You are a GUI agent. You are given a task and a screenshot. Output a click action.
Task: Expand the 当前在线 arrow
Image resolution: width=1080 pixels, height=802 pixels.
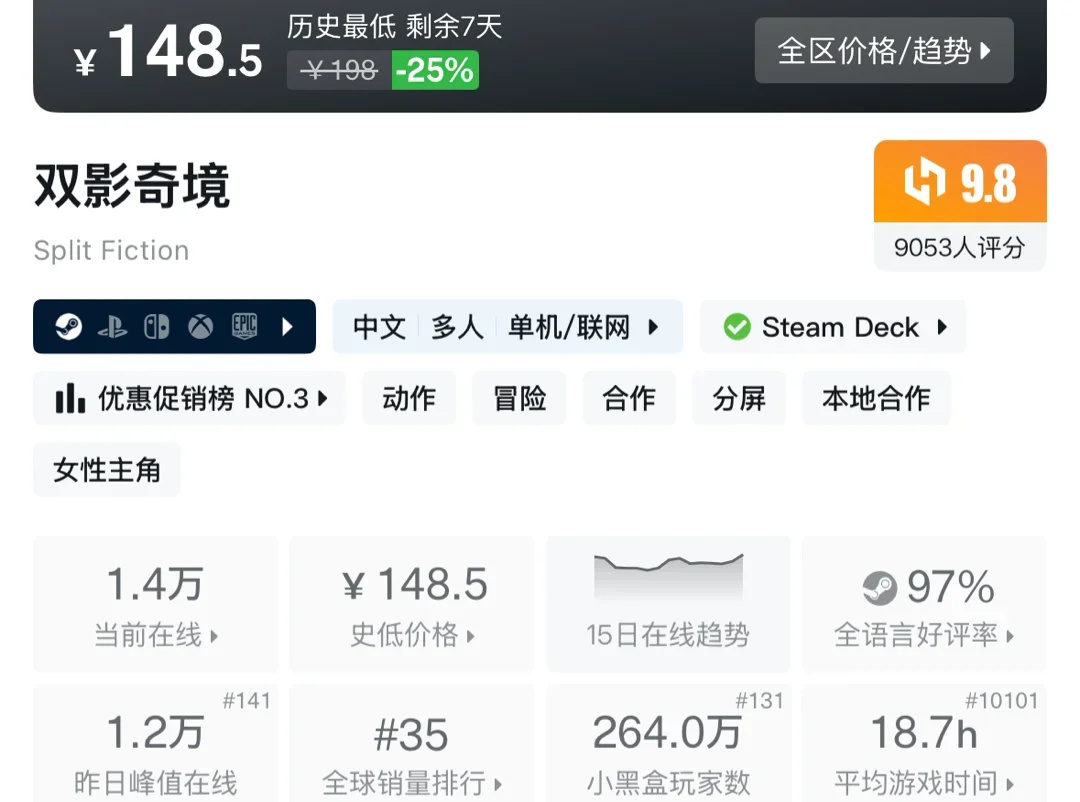(x=214, y=636)
